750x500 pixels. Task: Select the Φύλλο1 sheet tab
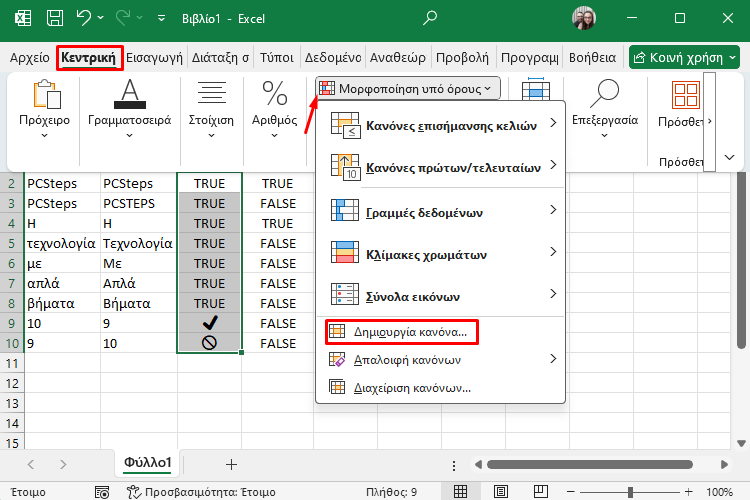coord(147,463)
